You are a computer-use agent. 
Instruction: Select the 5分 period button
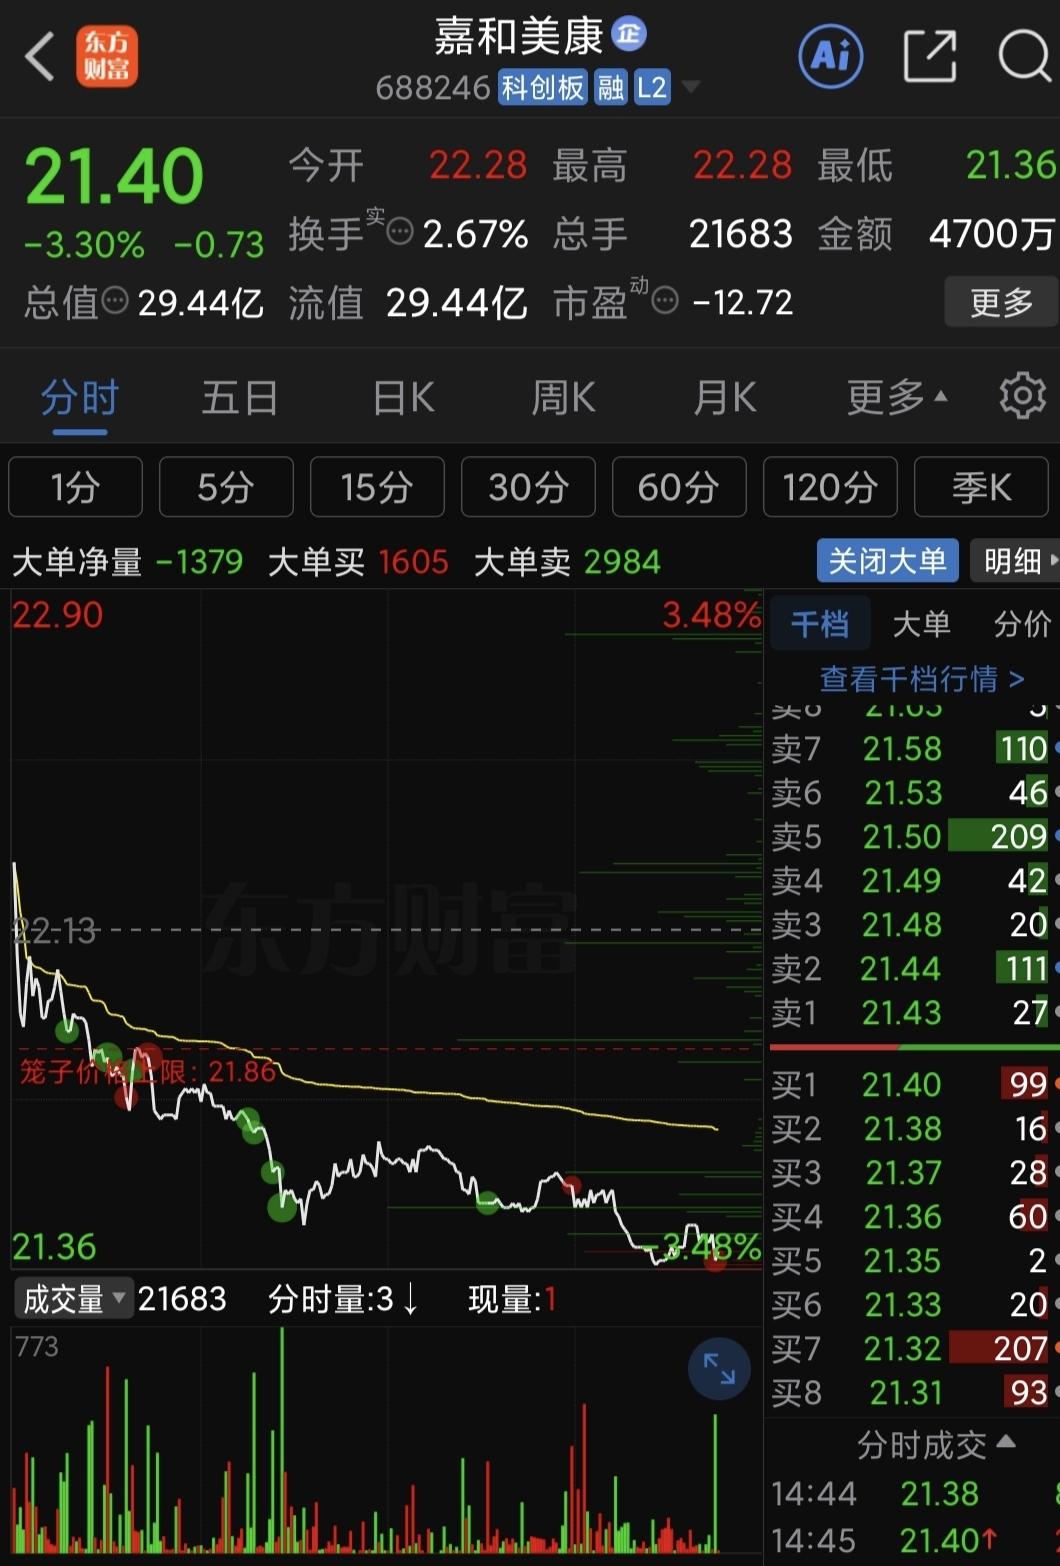click(x=226, y=487)
